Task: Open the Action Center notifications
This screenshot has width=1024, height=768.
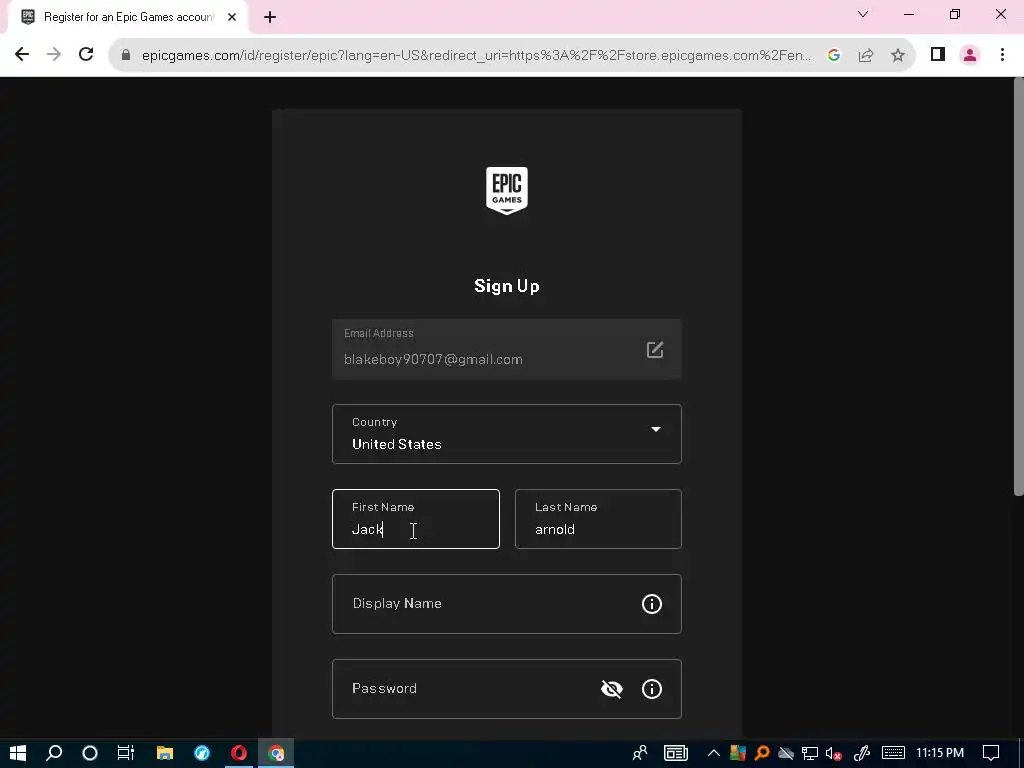Action: coord(991,753)
